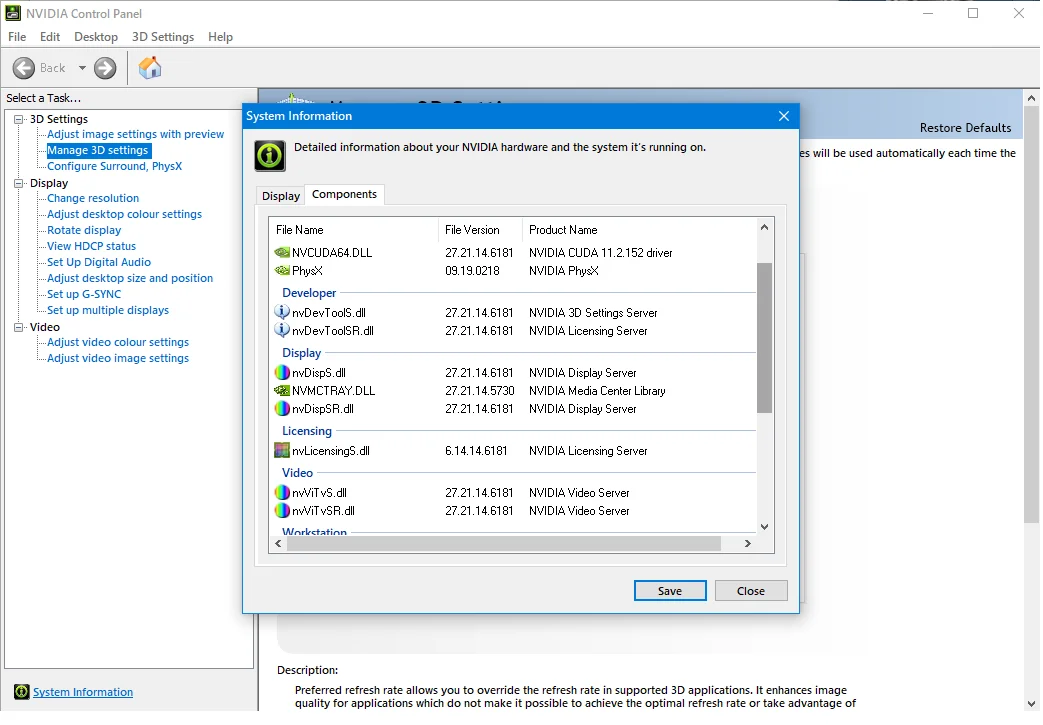Collapse the Video tree node
This screenshot has width=1043, height=725.
coord(19,327)
